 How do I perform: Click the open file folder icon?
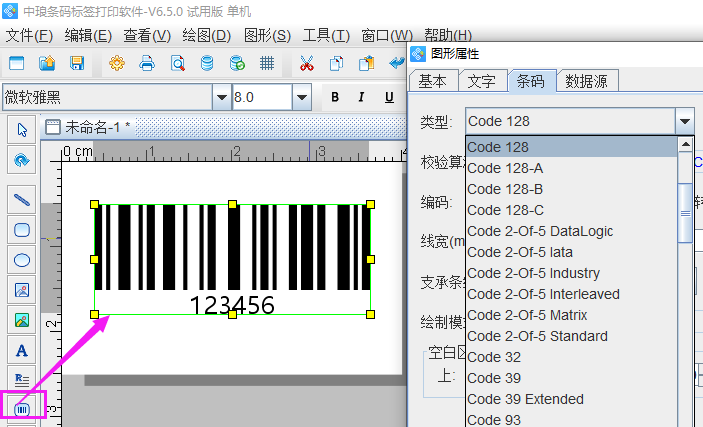[x=47, y=63]
